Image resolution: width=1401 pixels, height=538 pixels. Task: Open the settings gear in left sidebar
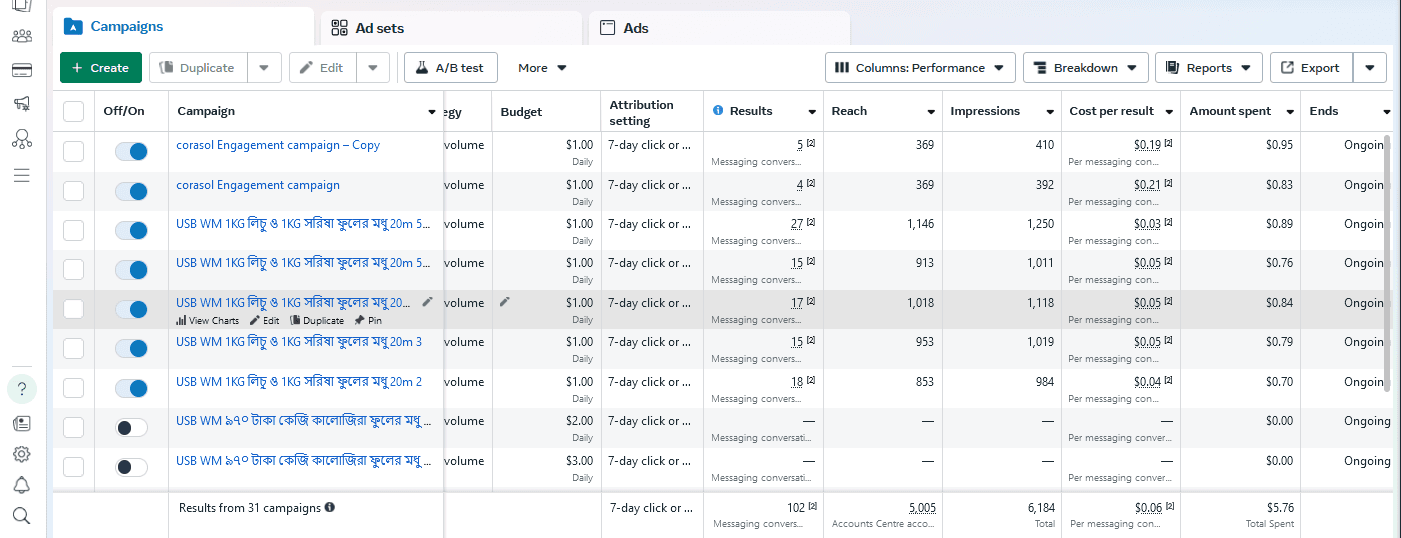click(22, 454)
